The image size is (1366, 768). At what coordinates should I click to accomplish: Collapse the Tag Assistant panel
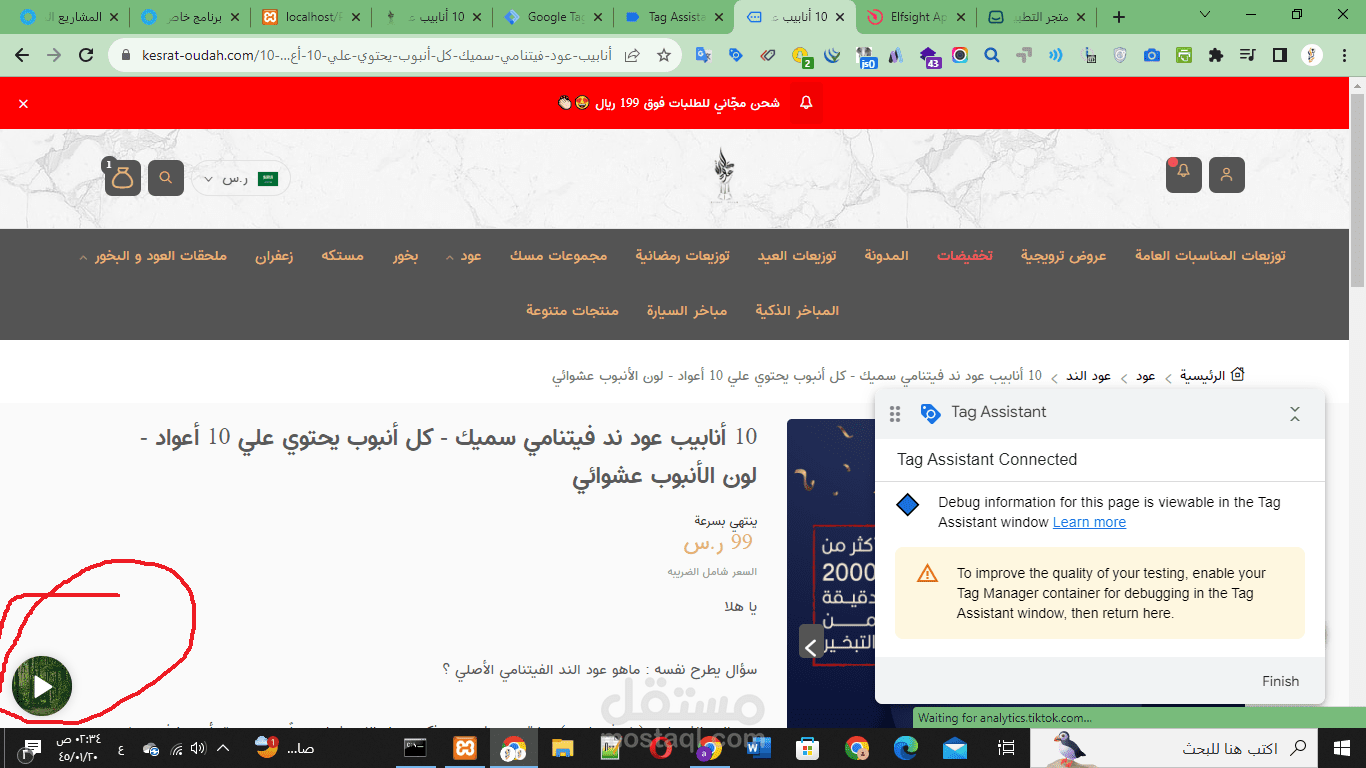click(1295, 413)
